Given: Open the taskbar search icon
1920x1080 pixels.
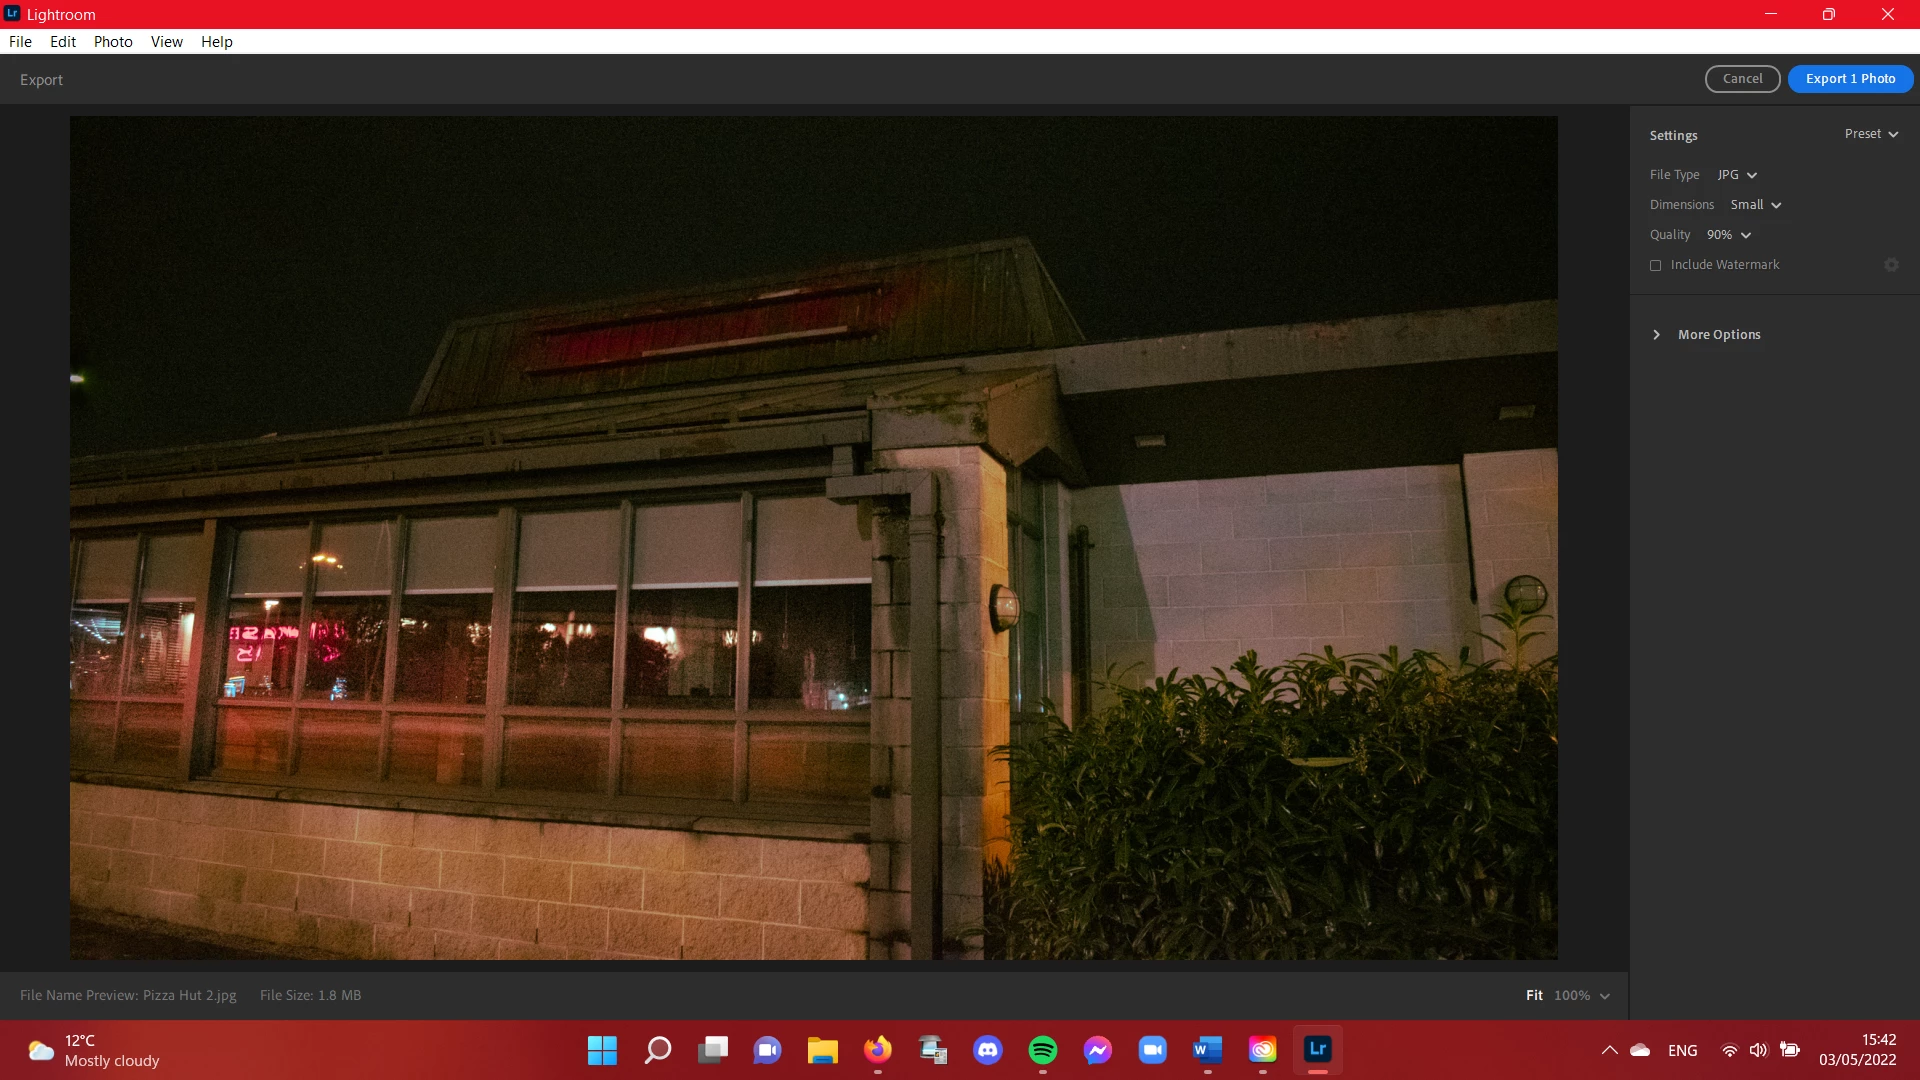Looking at the screenshot, I should click(657, 1050).
